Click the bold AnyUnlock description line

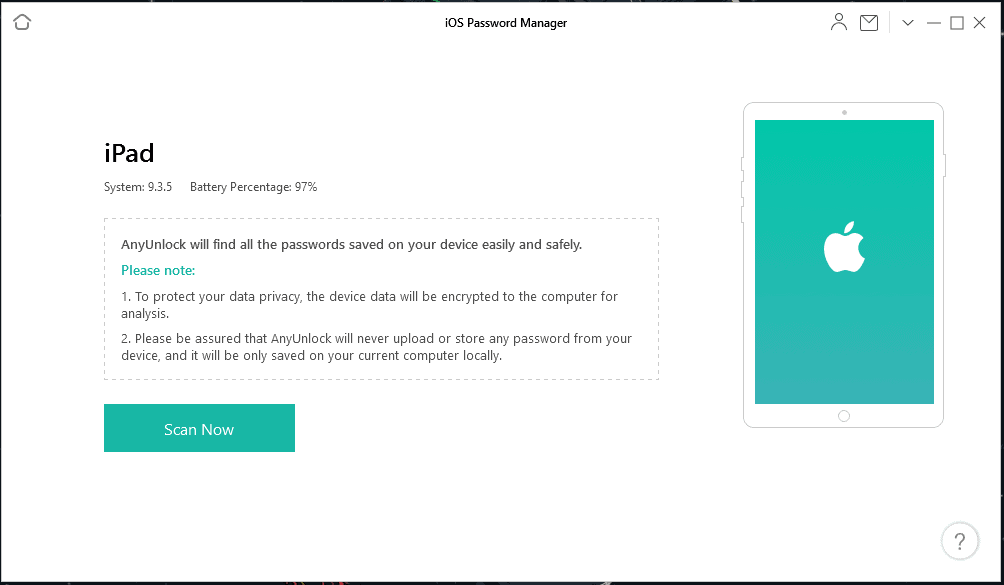point(351,244)
